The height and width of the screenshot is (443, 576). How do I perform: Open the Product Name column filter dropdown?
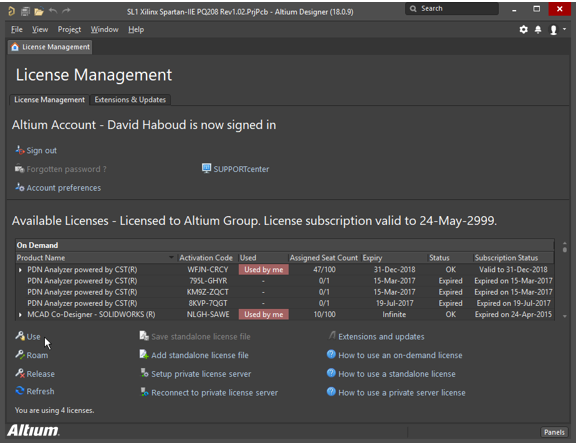tap(171, 257)
